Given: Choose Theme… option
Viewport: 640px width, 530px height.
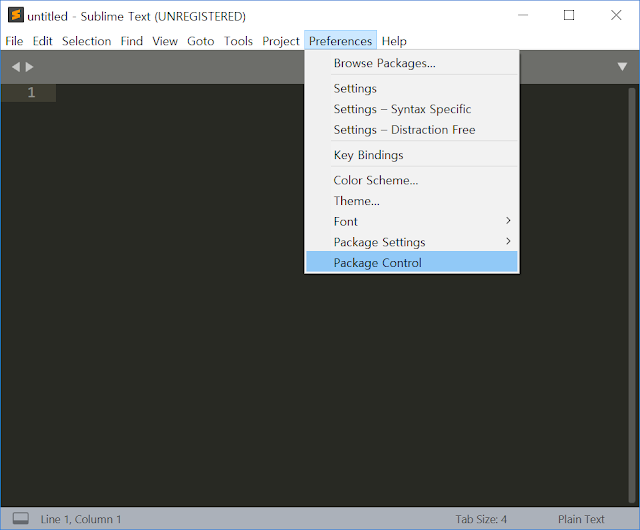Looking at the screenshot, I should point(412,201).
